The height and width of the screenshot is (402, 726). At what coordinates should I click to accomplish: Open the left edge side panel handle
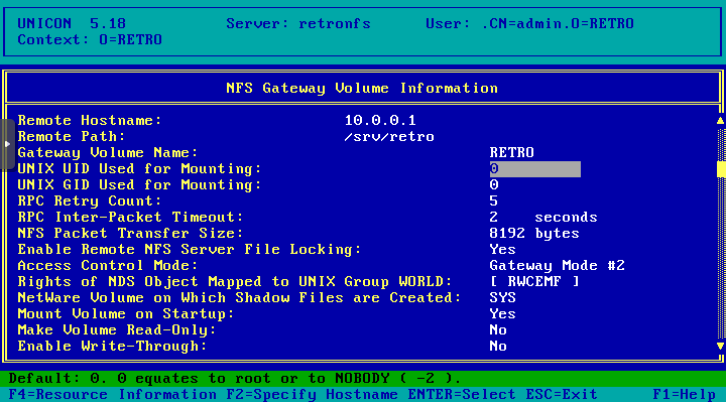coord(7,144)
